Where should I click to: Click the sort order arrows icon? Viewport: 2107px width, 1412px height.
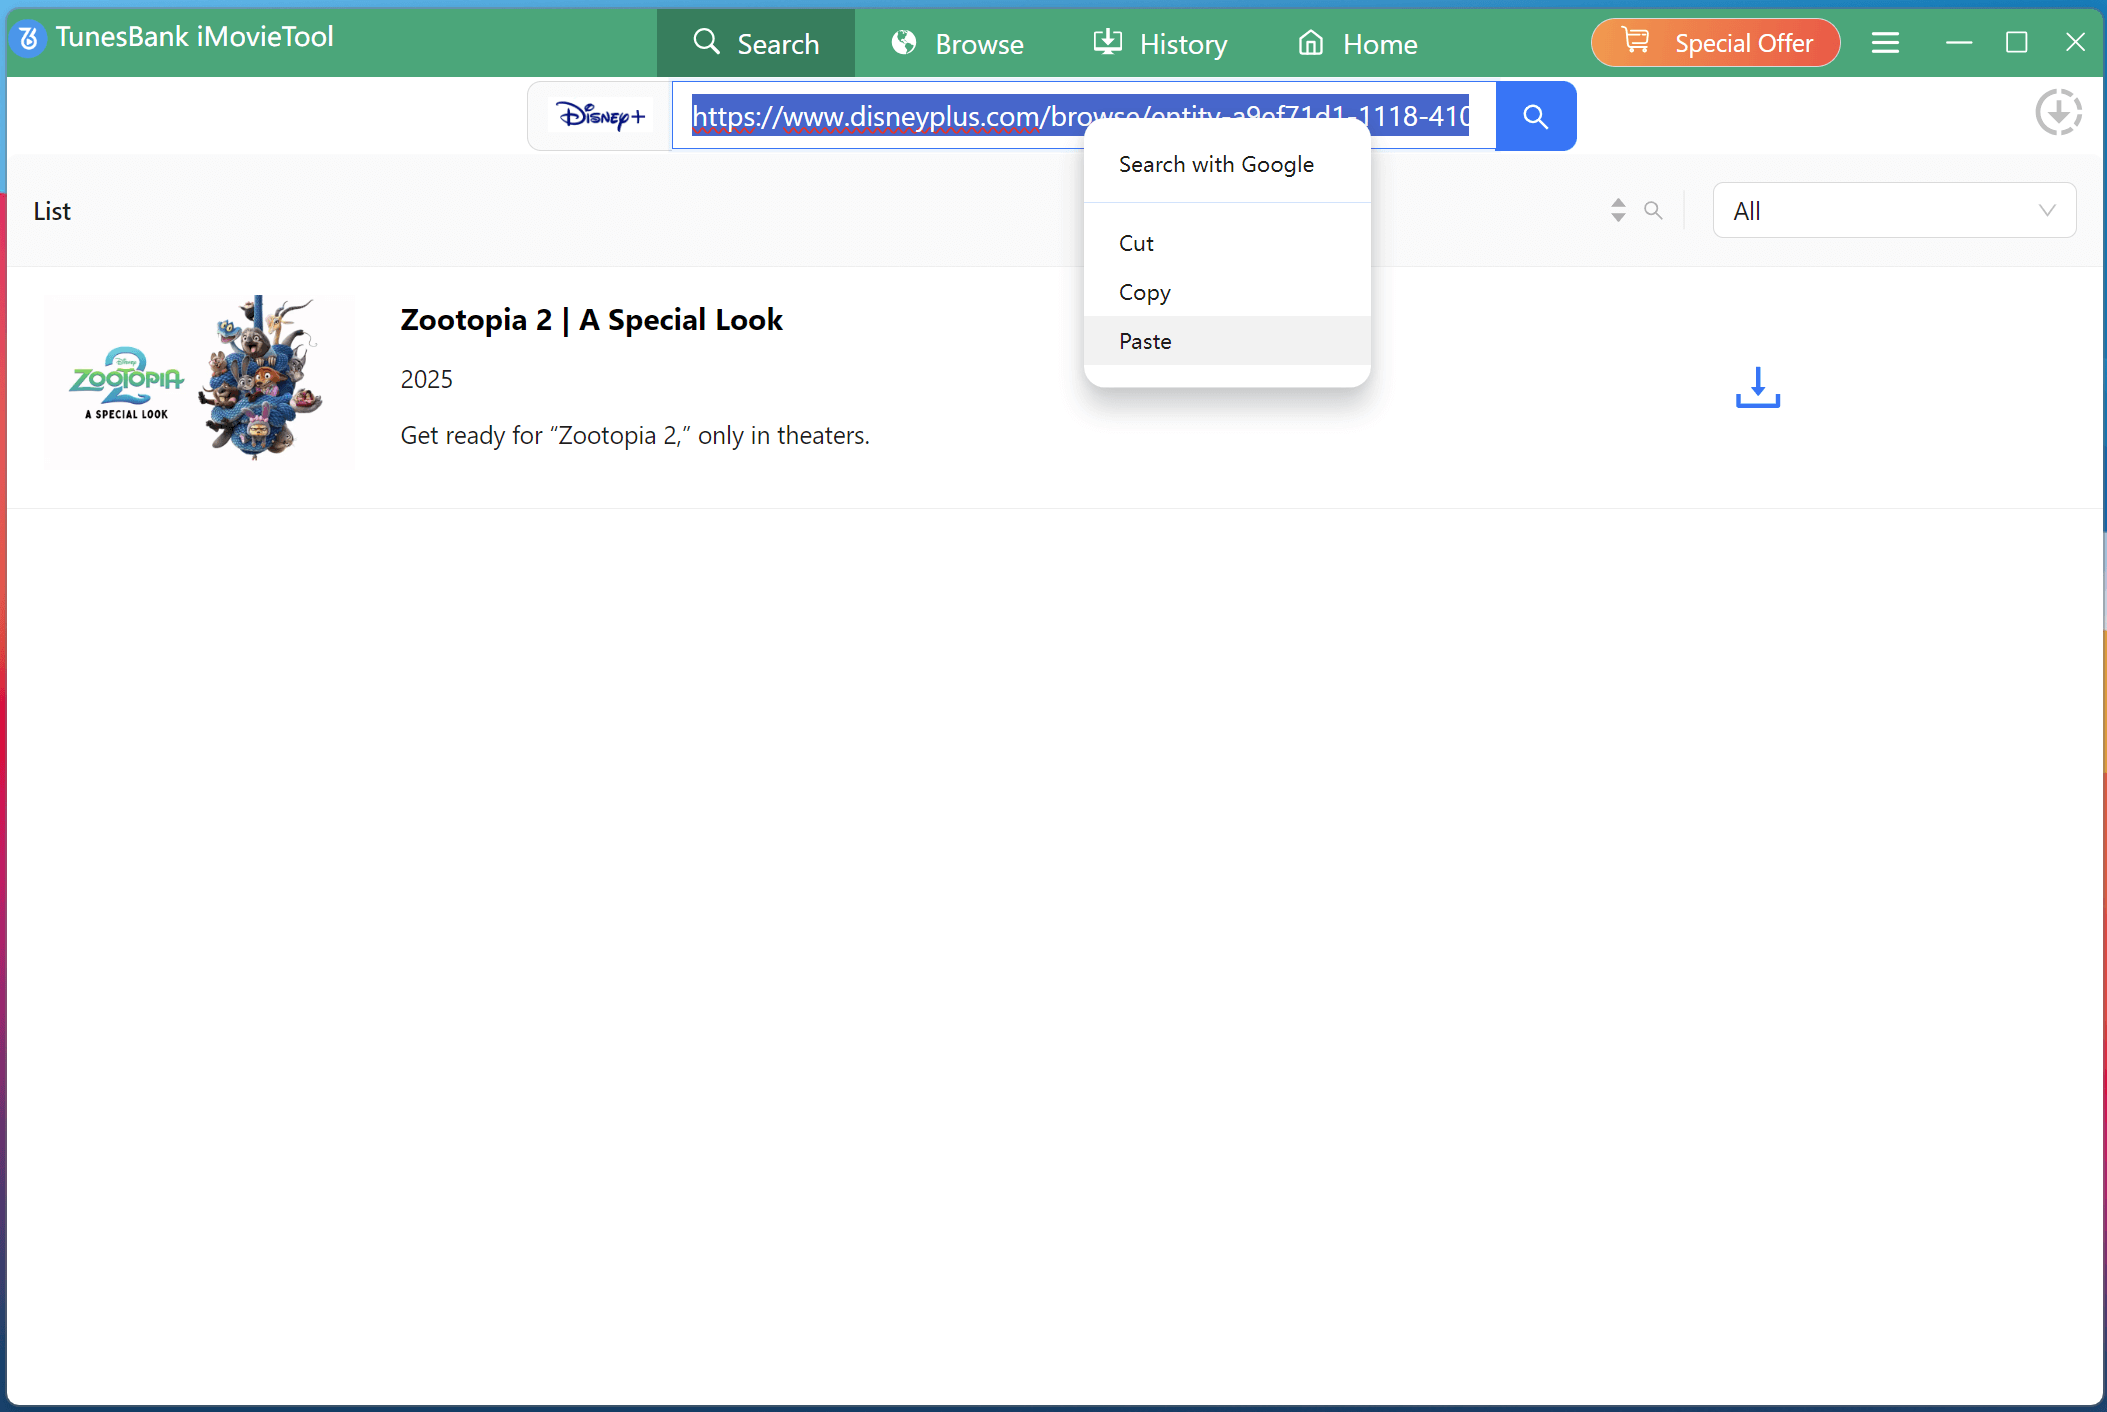tap(1617, 210)
